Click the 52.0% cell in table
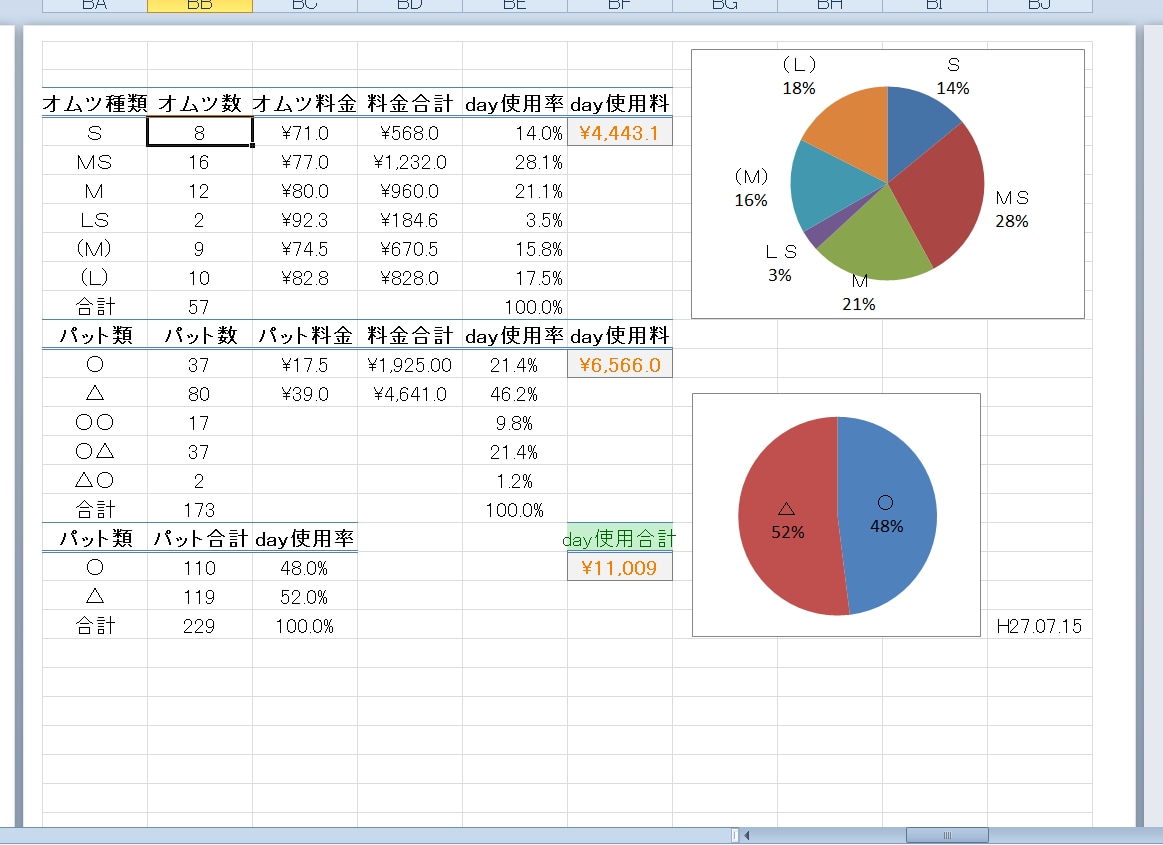The height and width of the screenshot is (845, 1163). coord(305,596)
